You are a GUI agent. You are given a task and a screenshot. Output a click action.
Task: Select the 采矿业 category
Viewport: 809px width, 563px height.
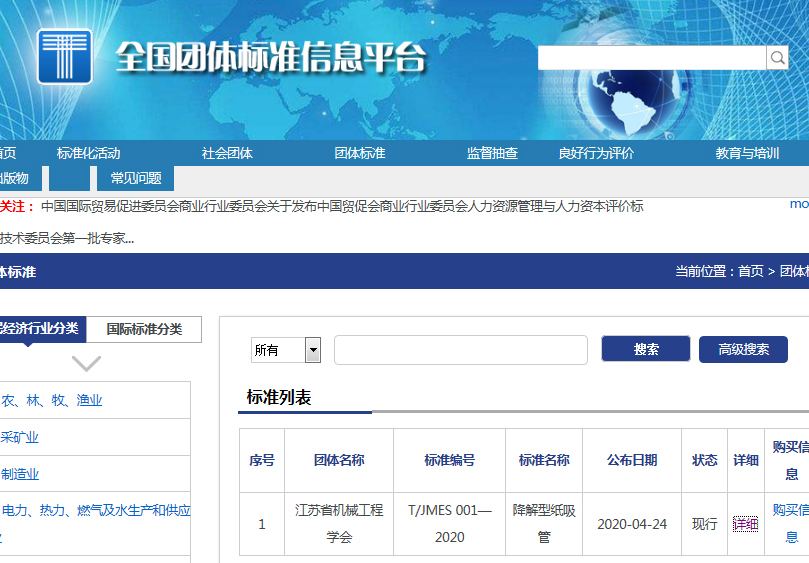click(x=20, y=438)
